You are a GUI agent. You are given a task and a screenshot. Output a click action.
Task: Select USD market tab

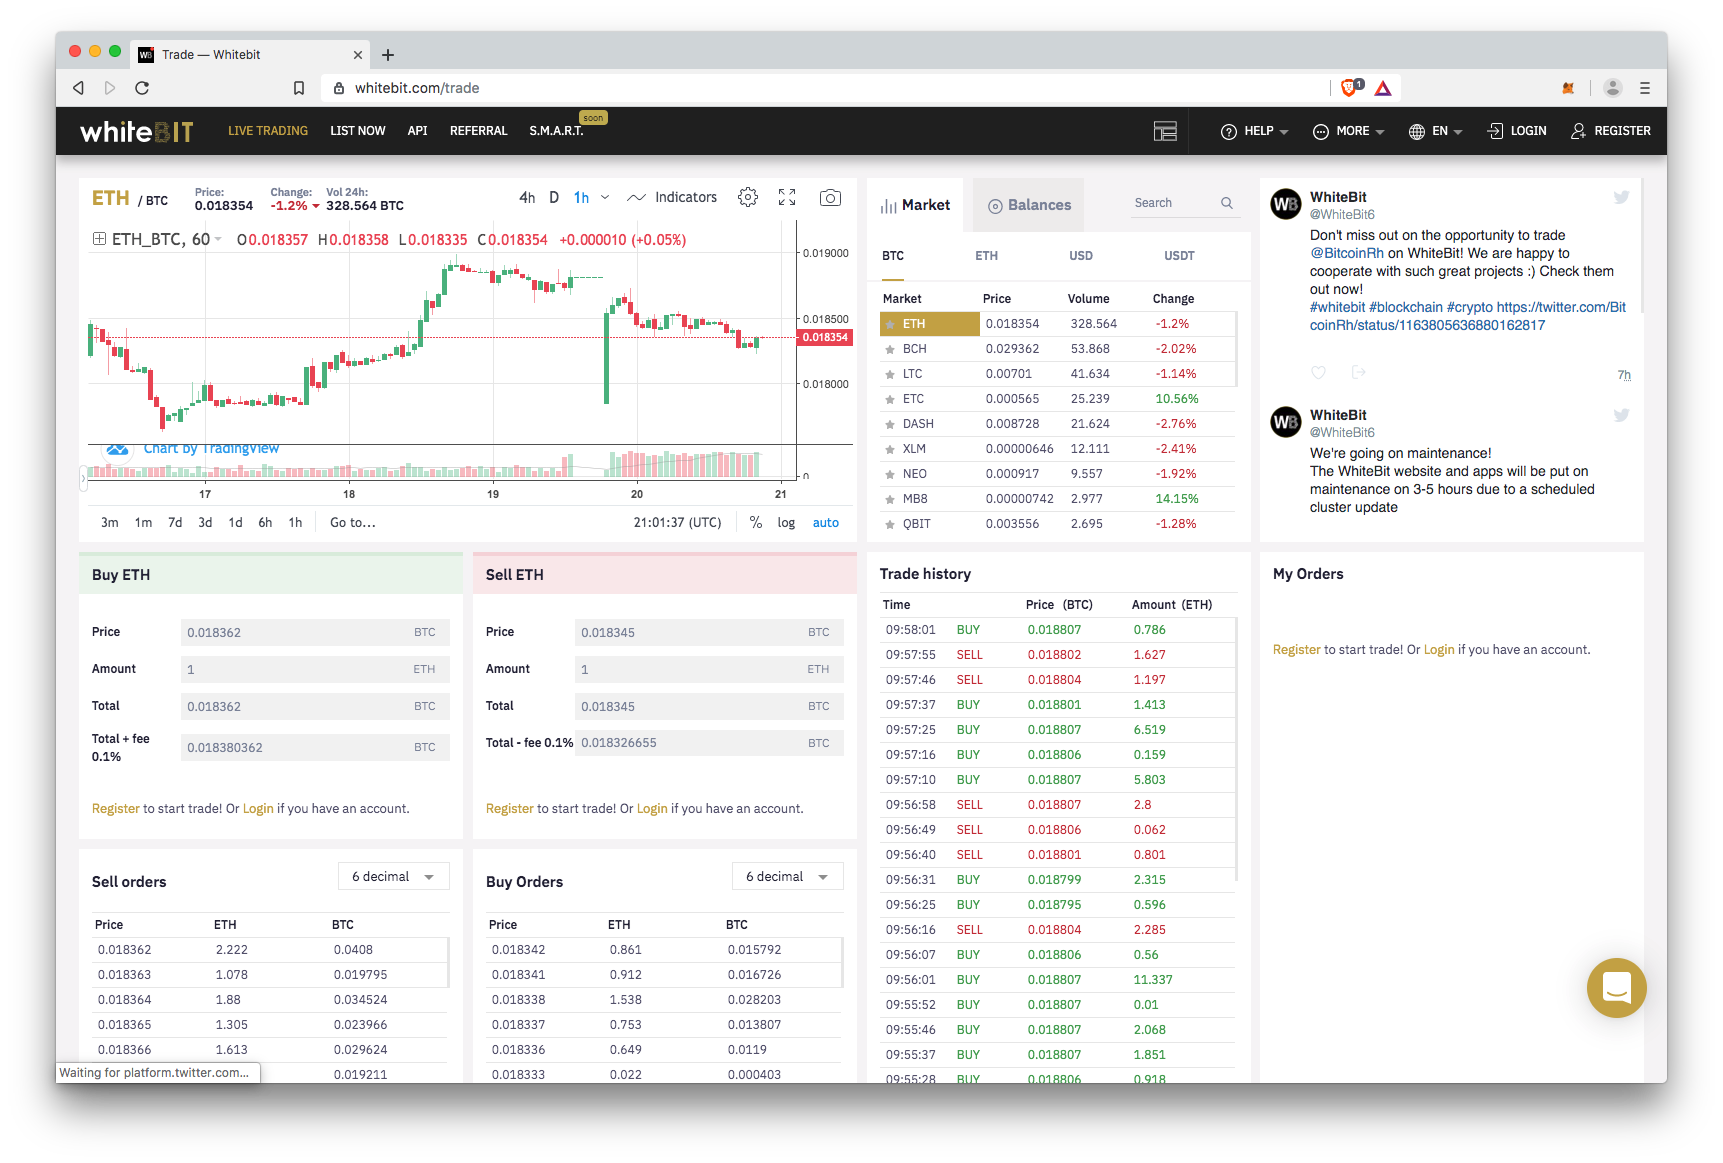pyautogui.click(x=1080, y=256)
